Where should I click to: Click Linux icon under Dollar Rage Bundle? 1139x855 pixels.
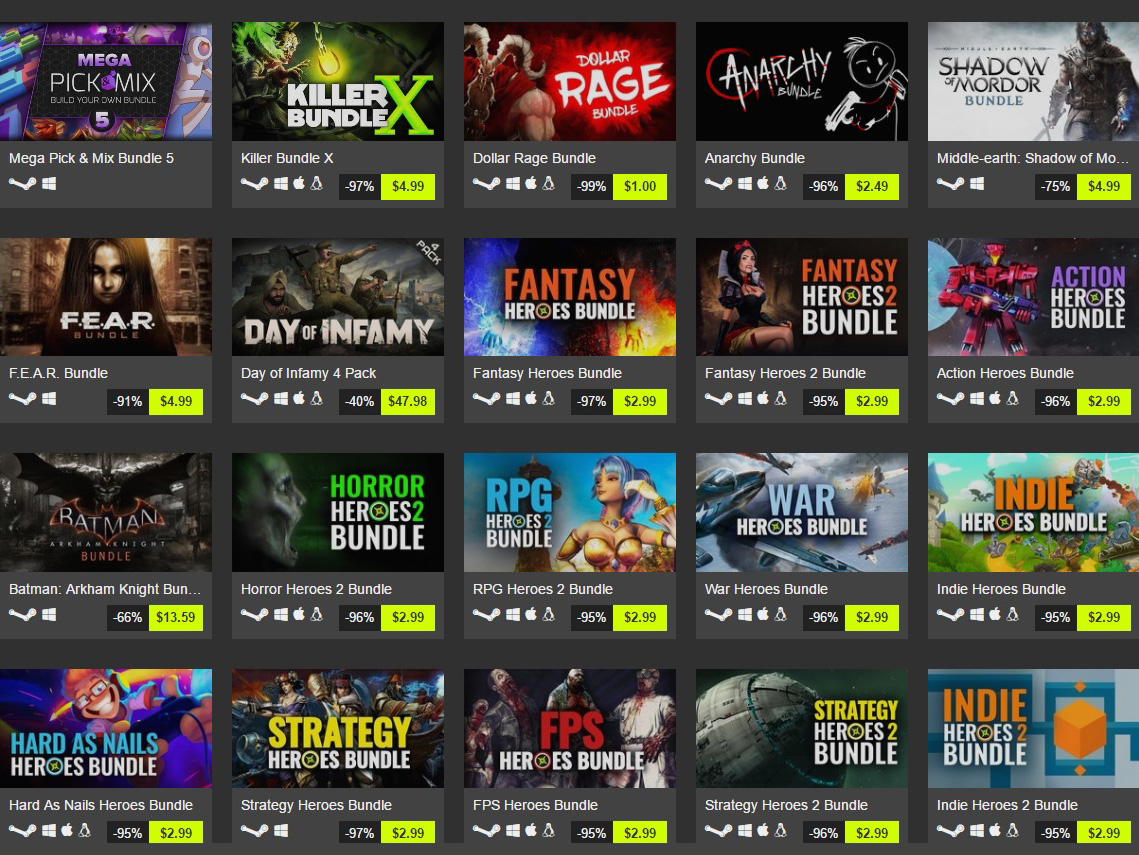(x=549, y=183)
